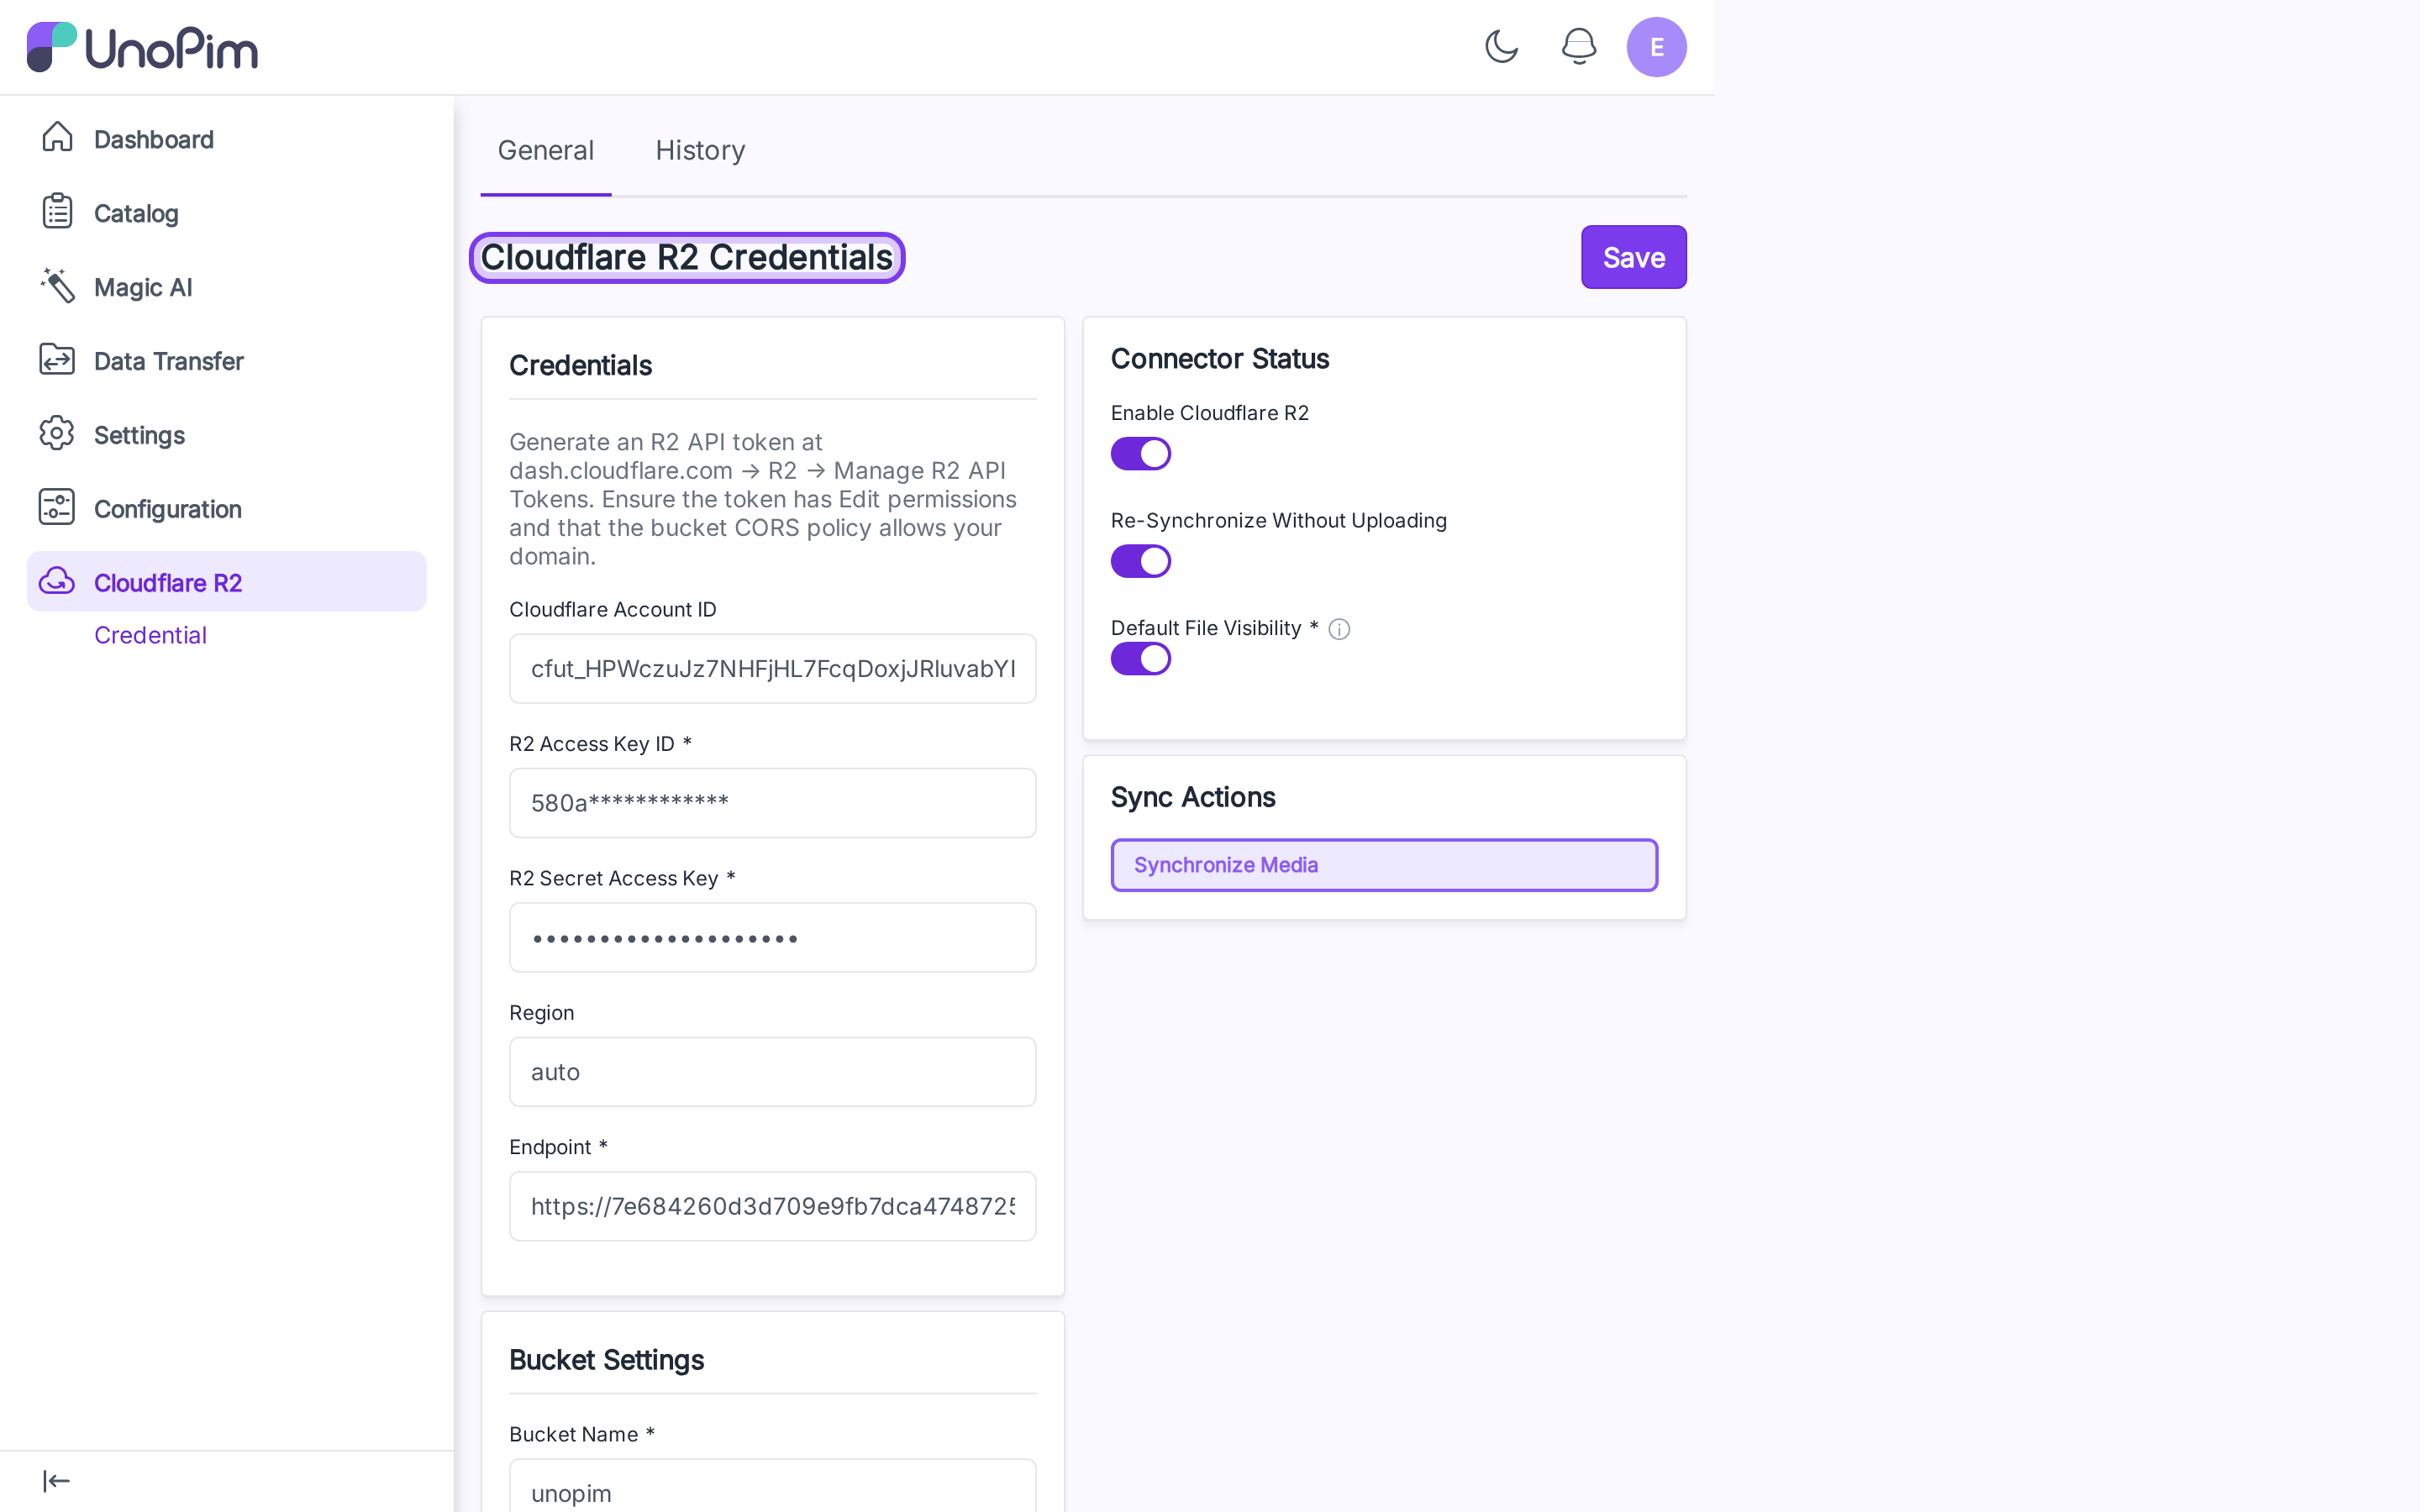
Task: Click the Magic AI wand icon
Action: (x=57, y=286)
